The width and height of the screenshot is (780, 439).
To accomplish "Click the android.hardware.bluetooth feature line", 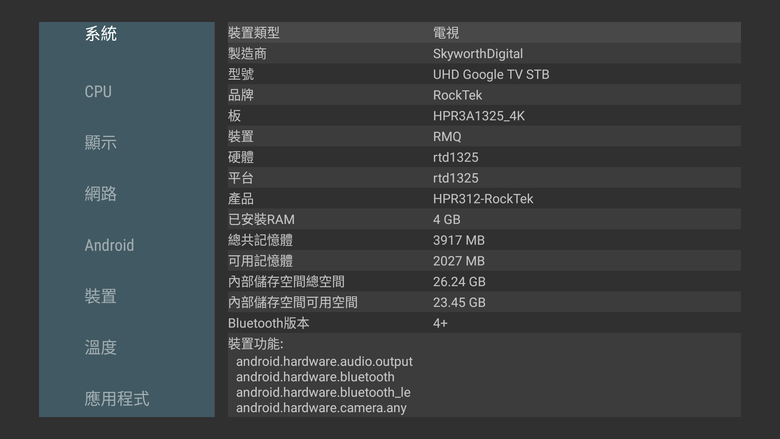I will [315, 377].
